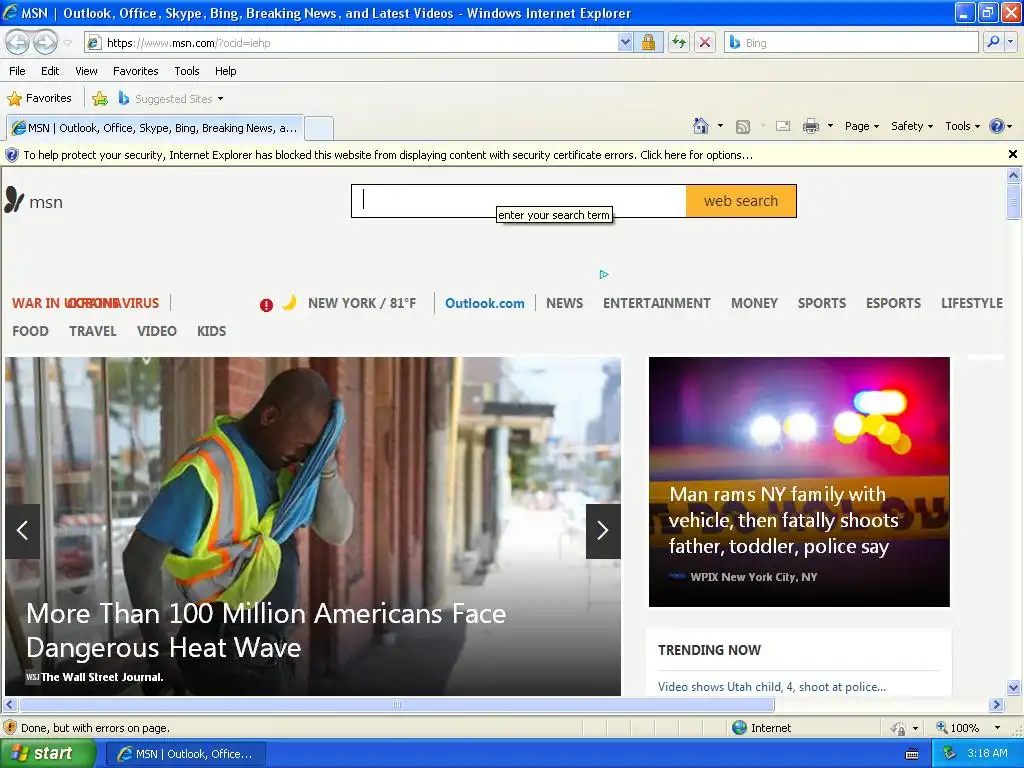The width and height of the screenshot is (1024, 768).
Task: Go to the ENTERTAINMENT section
Action: (x=656, y=303)
